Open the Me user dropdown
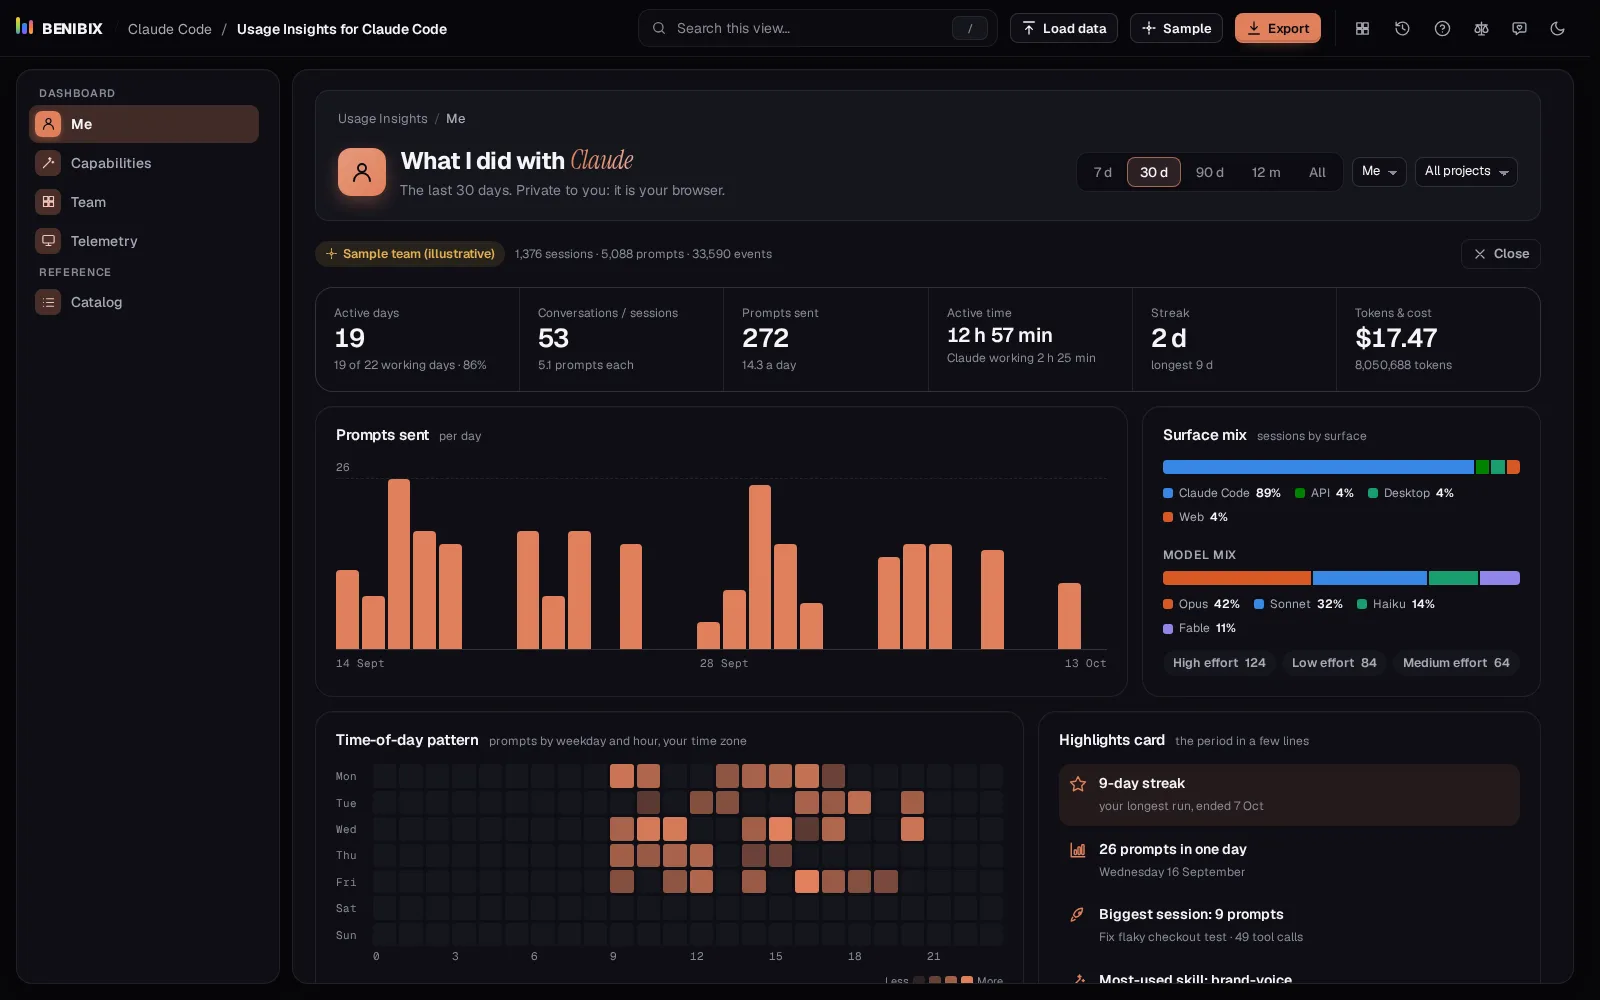The height and width of the screenshot is (1000, 1600). tap(1379, 172)
